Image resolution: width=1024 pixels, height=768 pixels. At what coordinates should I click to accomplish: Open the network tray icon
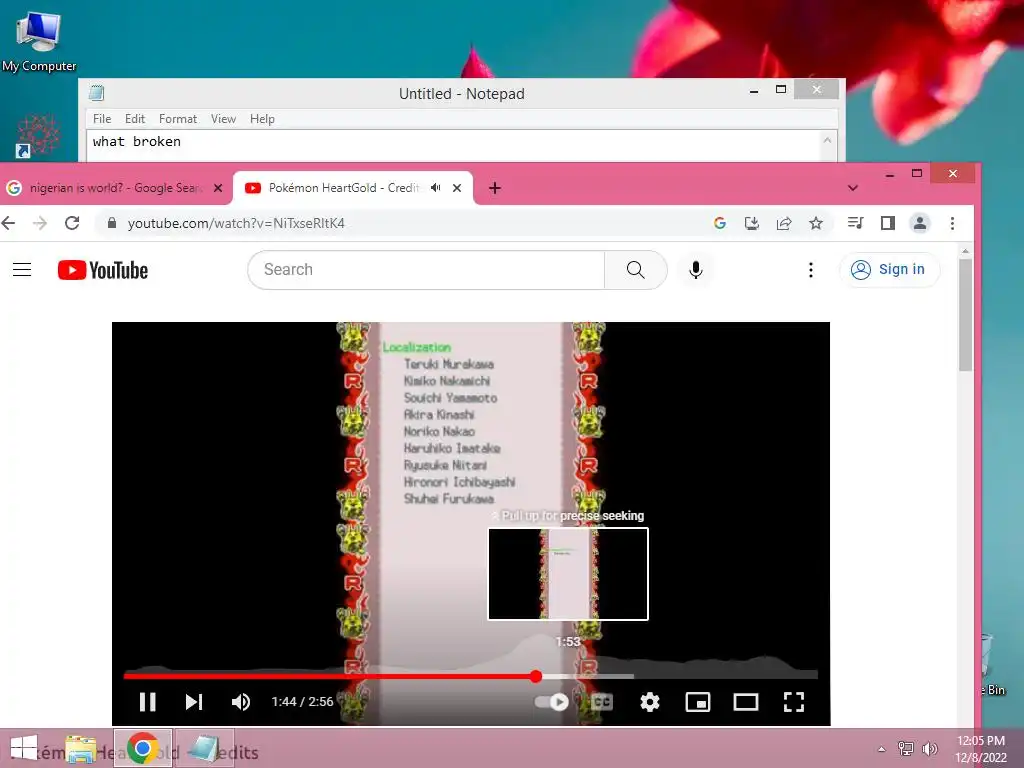pyautogui.click(x=906, y=748)
